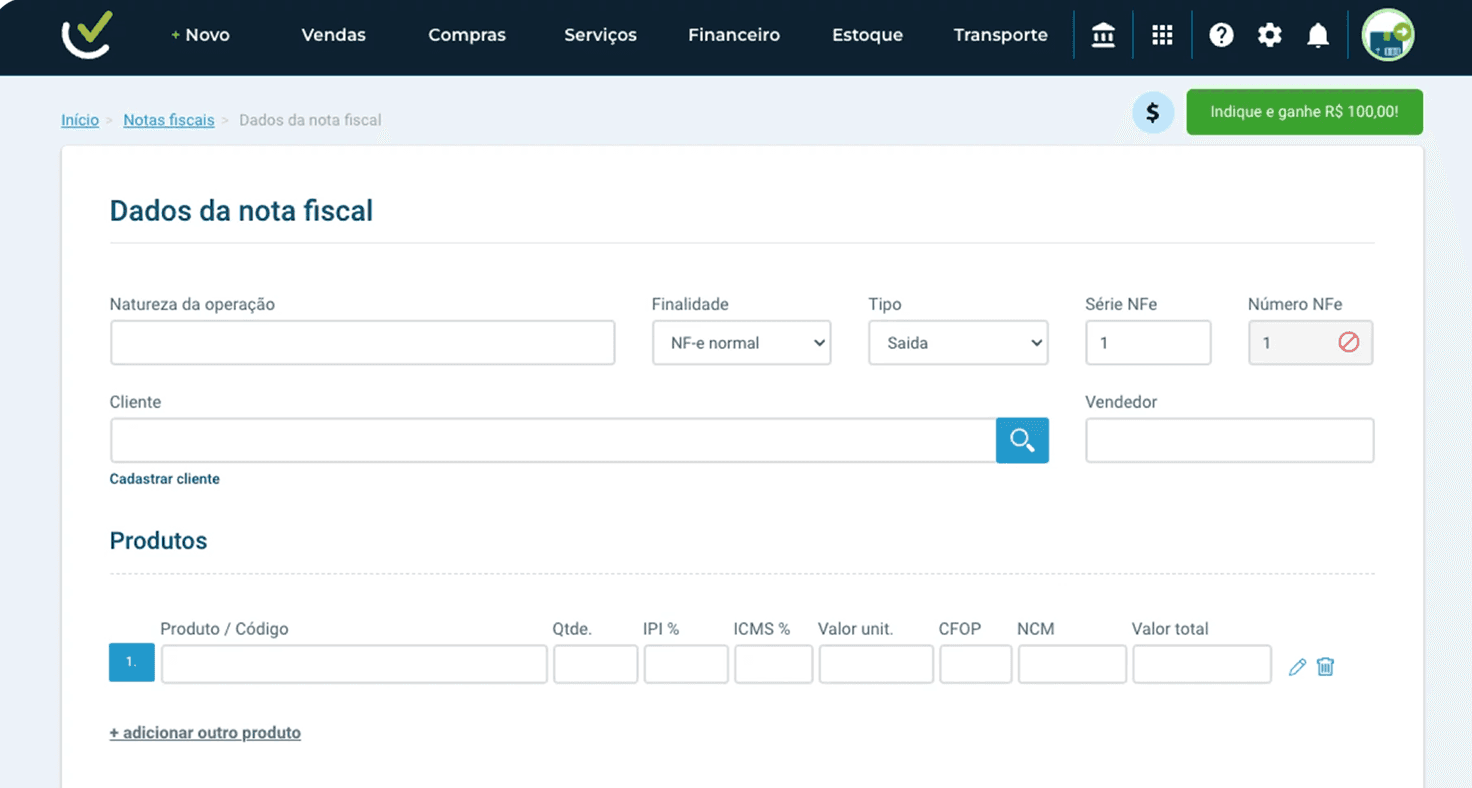Image resolution: width=1472 pixels, height=788 pixels.
Task: Click the Cadastrar cliente link
Action: 165,479
